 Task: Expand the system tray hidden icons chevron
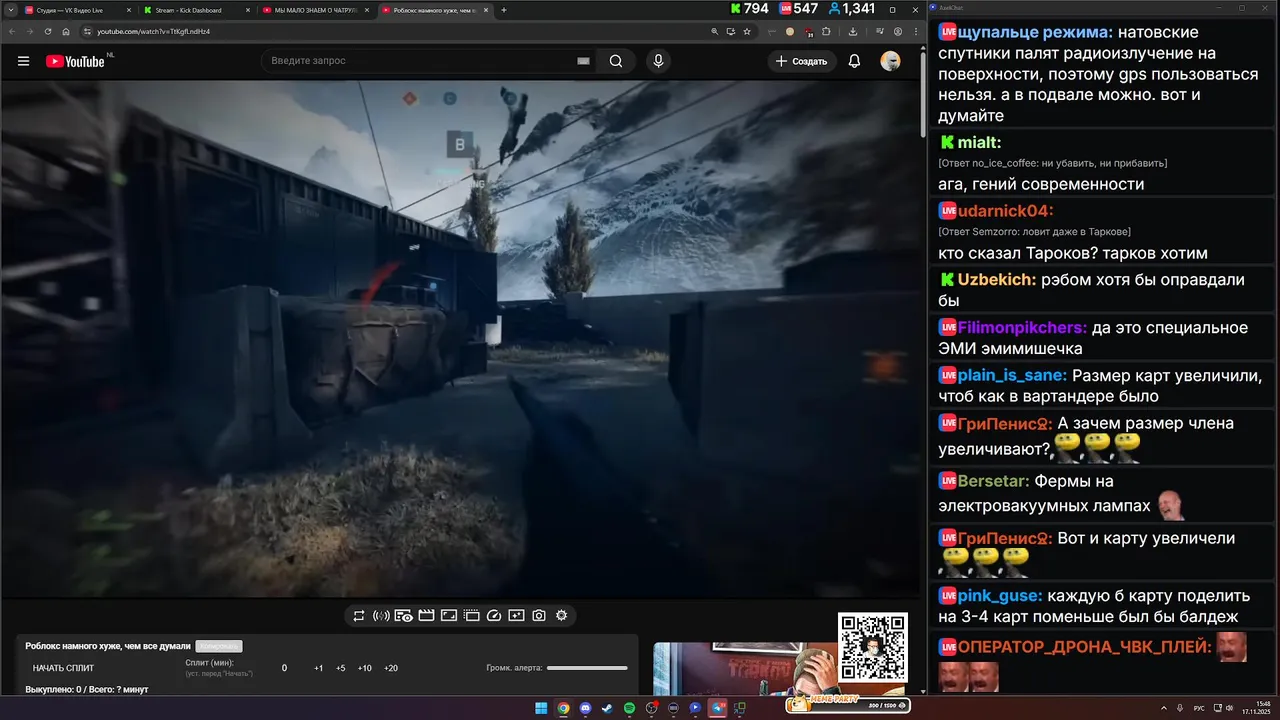tap(1164, 708)
